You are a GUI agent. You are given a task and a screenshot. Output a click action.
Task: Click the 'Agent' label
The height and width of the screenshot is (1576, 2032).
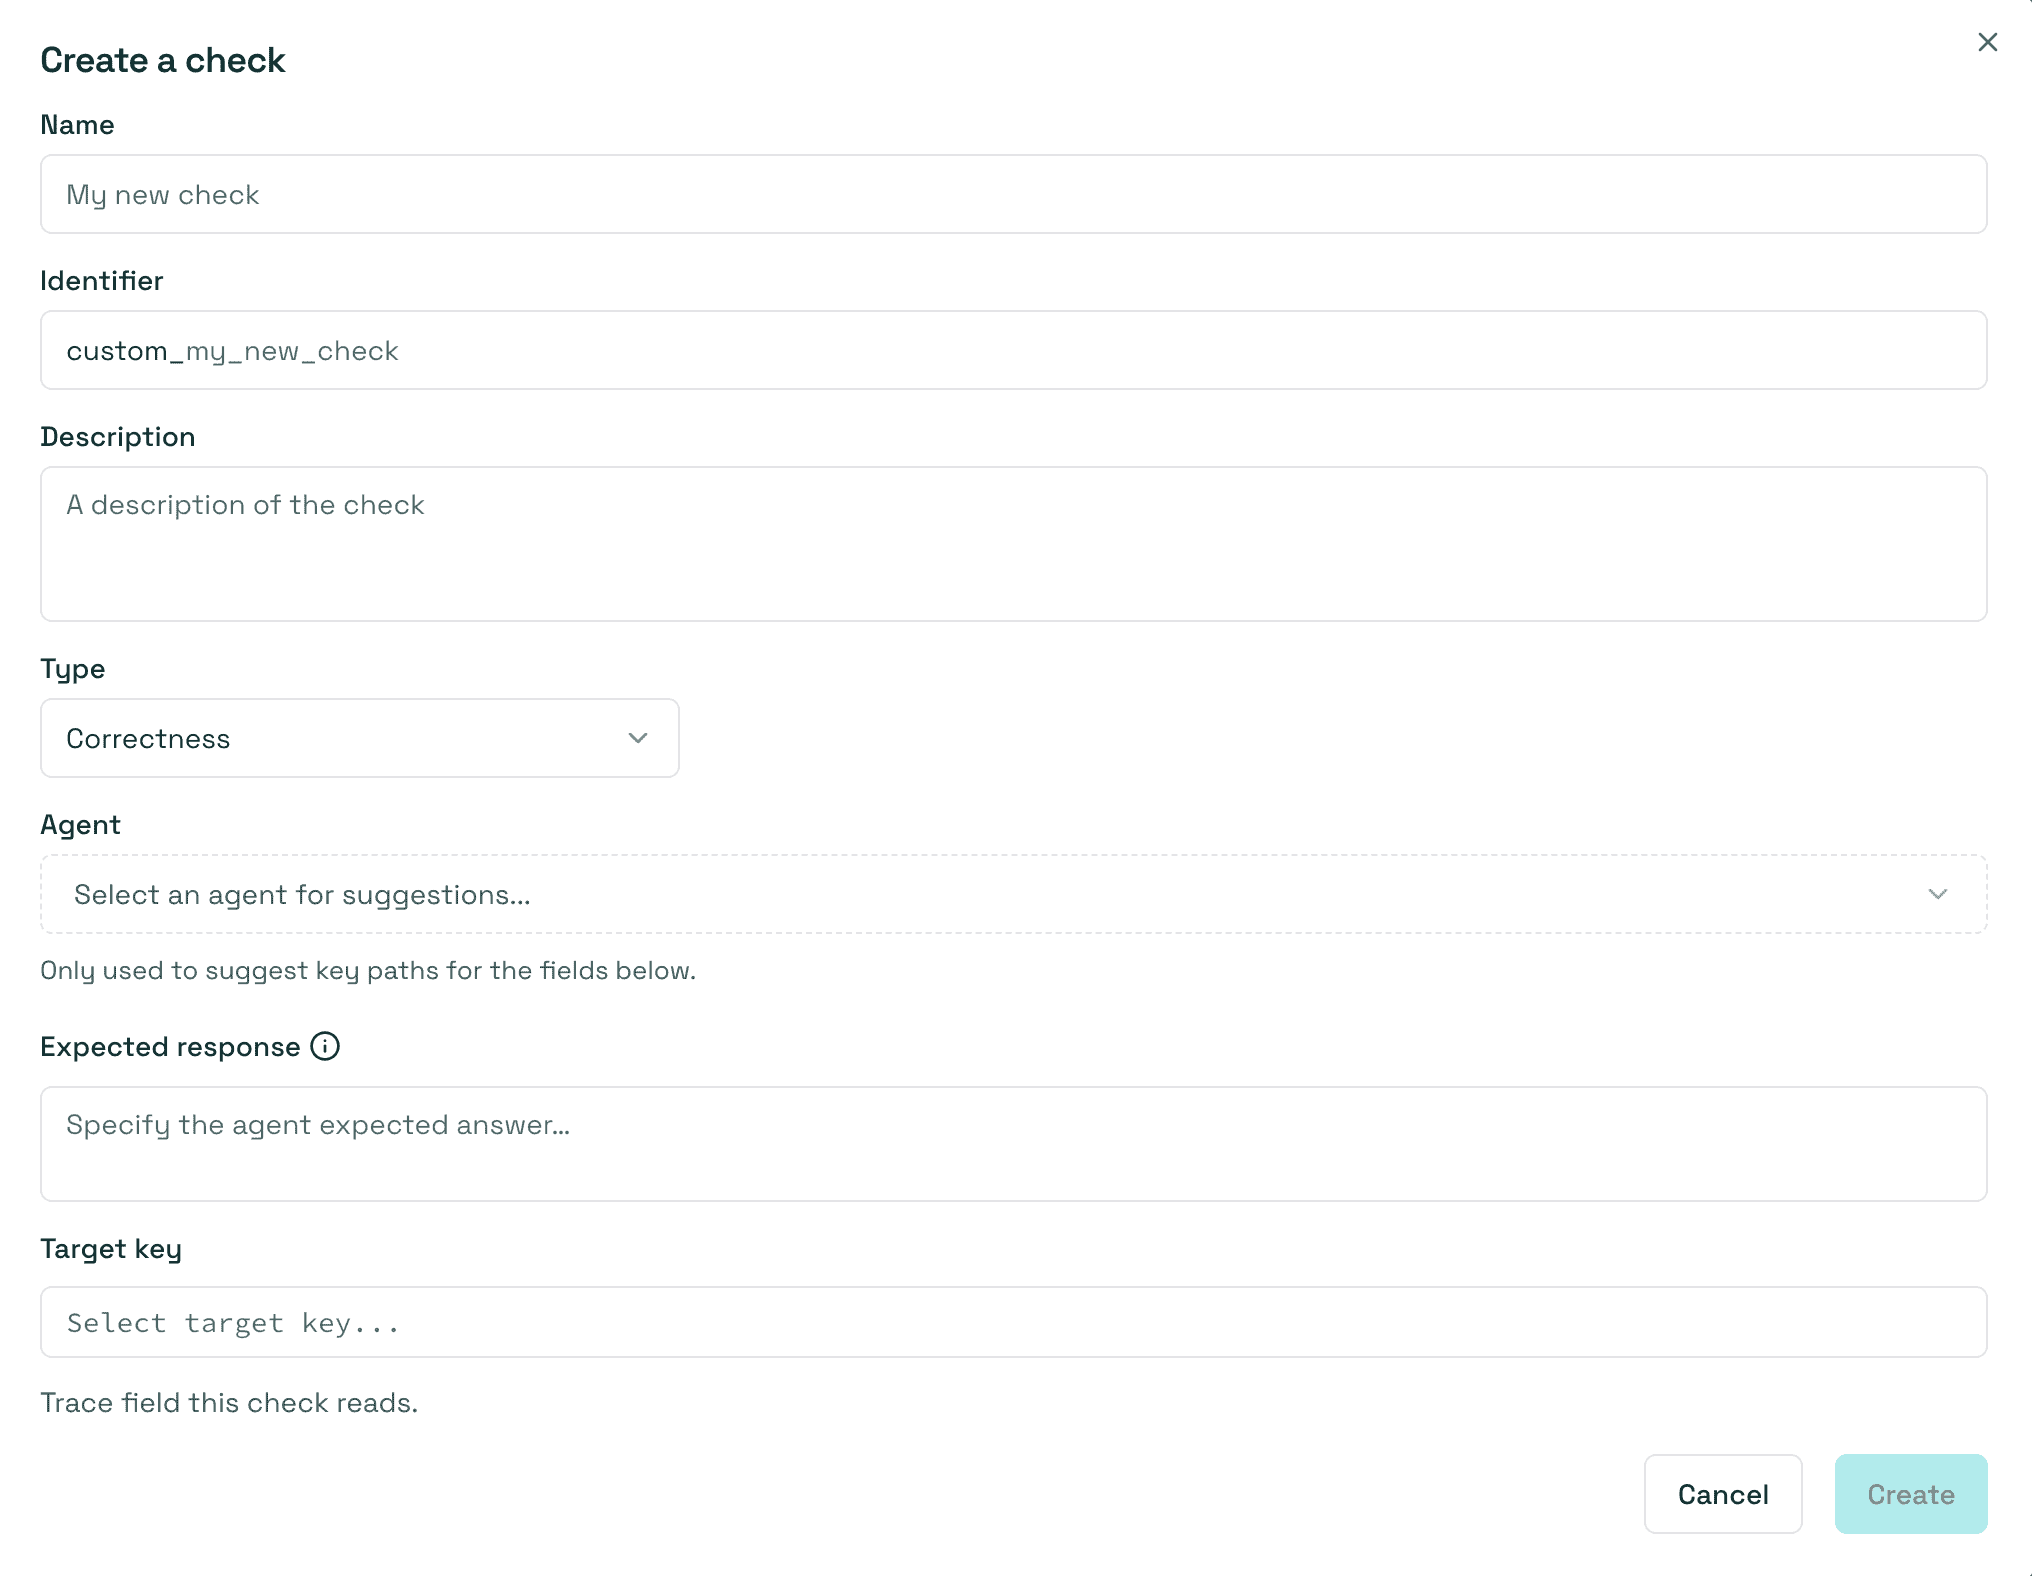(80, 825)
